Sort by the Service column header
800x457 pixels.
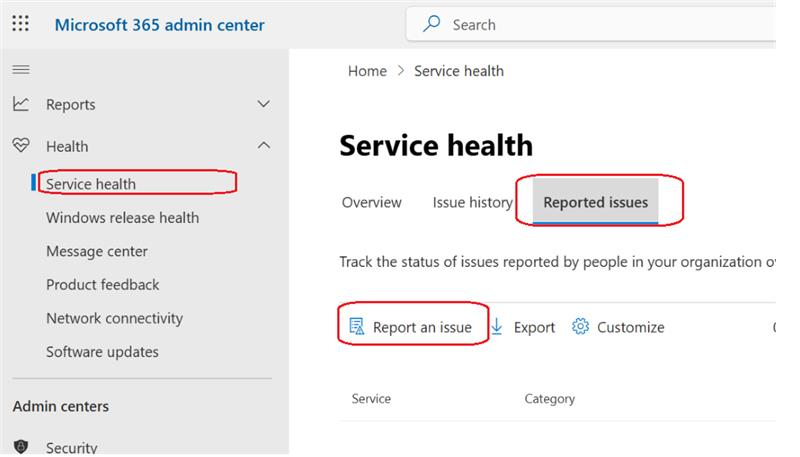(x=371, y=399)
